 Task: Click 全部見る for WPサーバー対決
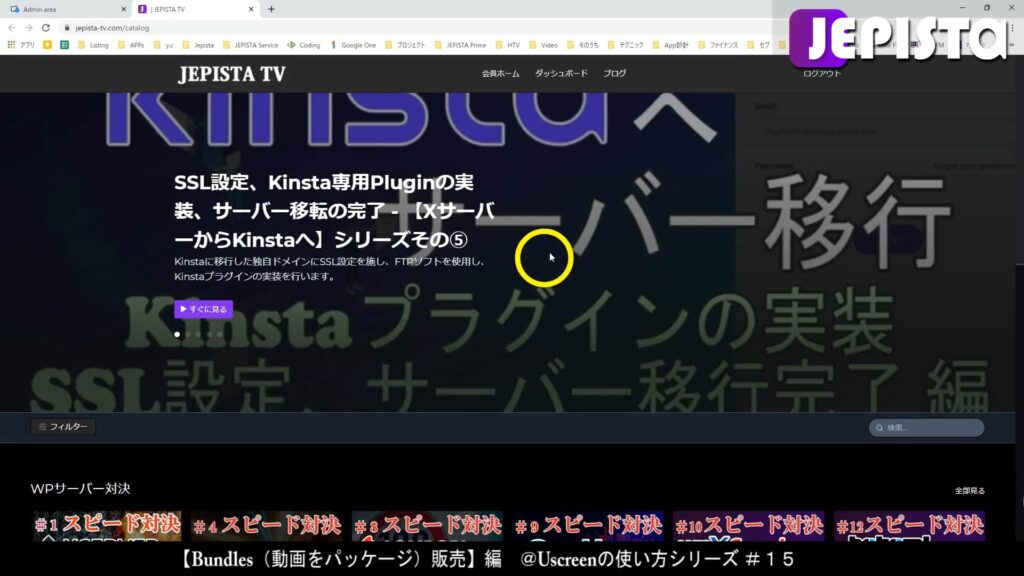coord(970,490)
